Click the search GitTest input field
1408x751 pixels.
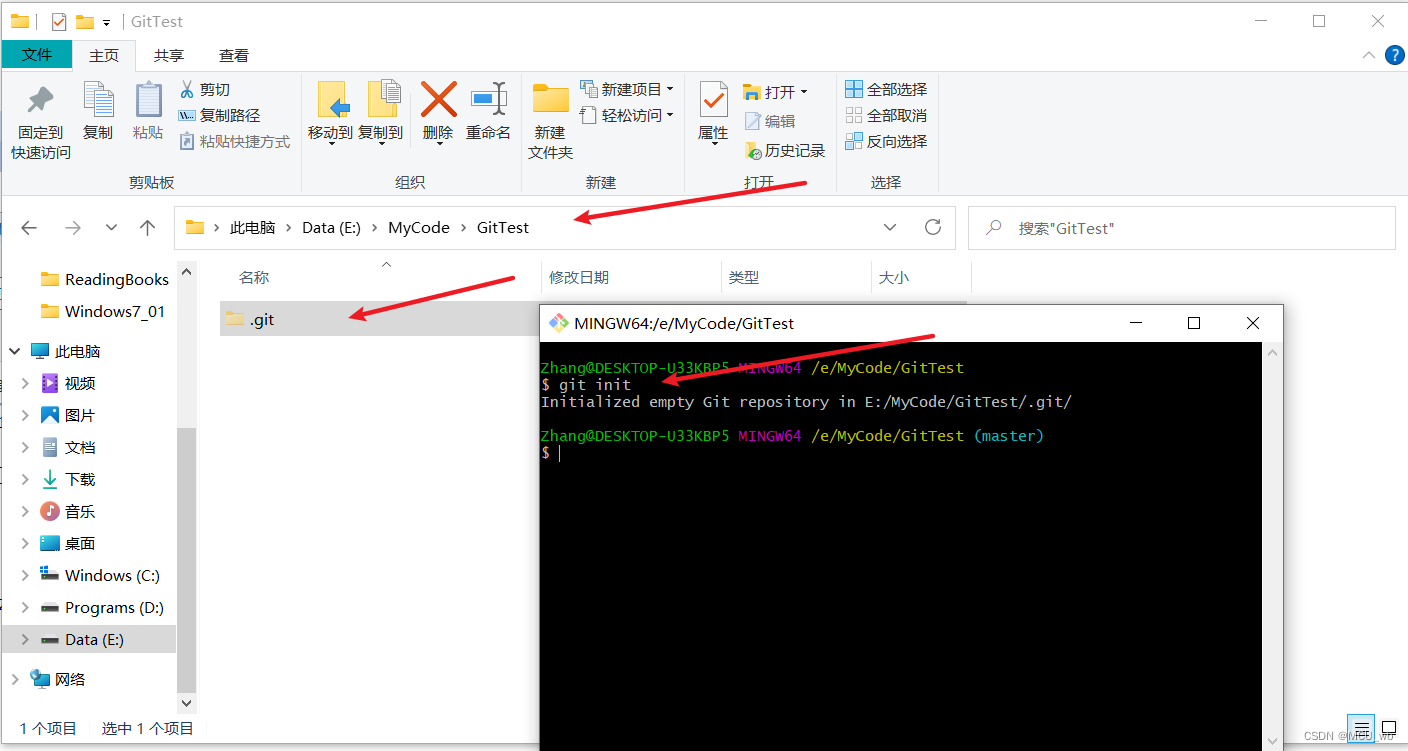point(1182,228)
